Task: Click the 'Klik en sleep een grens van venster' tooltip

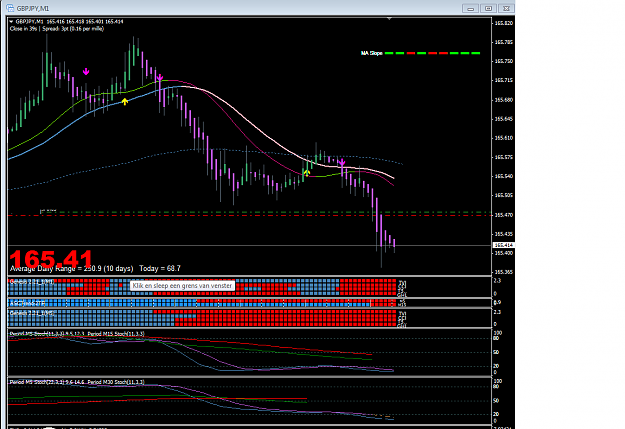Action: pos(182,286)
